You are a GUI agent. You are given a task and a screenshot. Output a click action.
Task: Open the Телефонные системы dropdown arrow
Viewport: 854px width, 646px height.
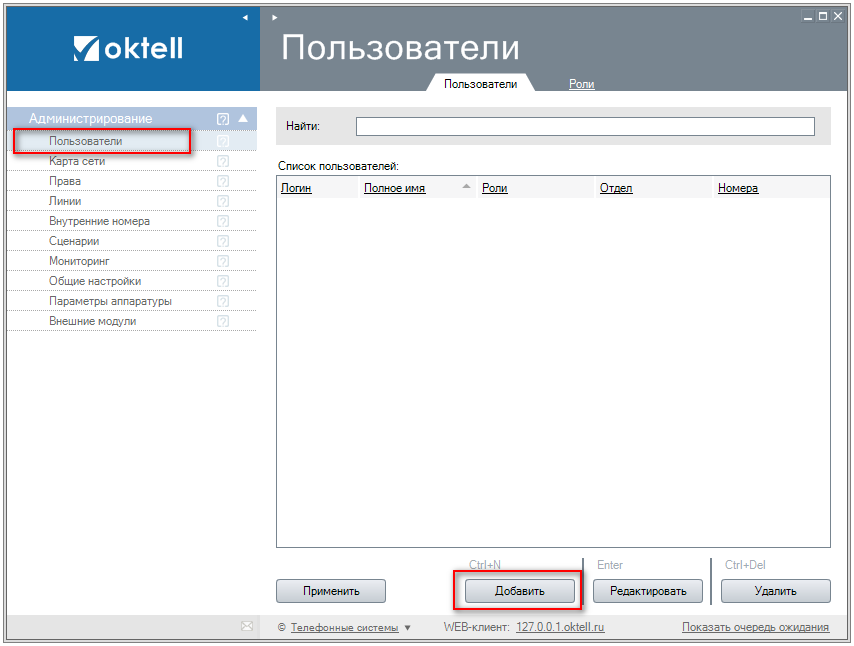coord(407,628)
